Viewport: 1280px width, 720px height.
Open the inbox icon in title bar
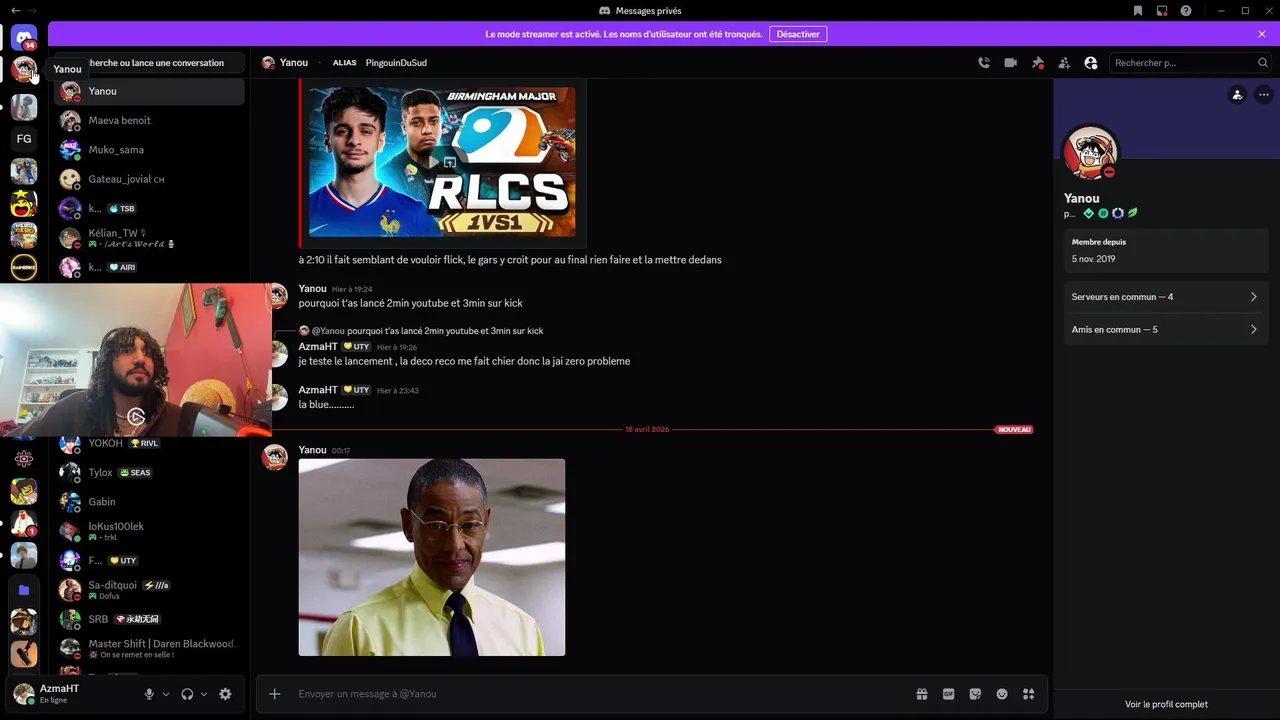[x=1162, y=11]
